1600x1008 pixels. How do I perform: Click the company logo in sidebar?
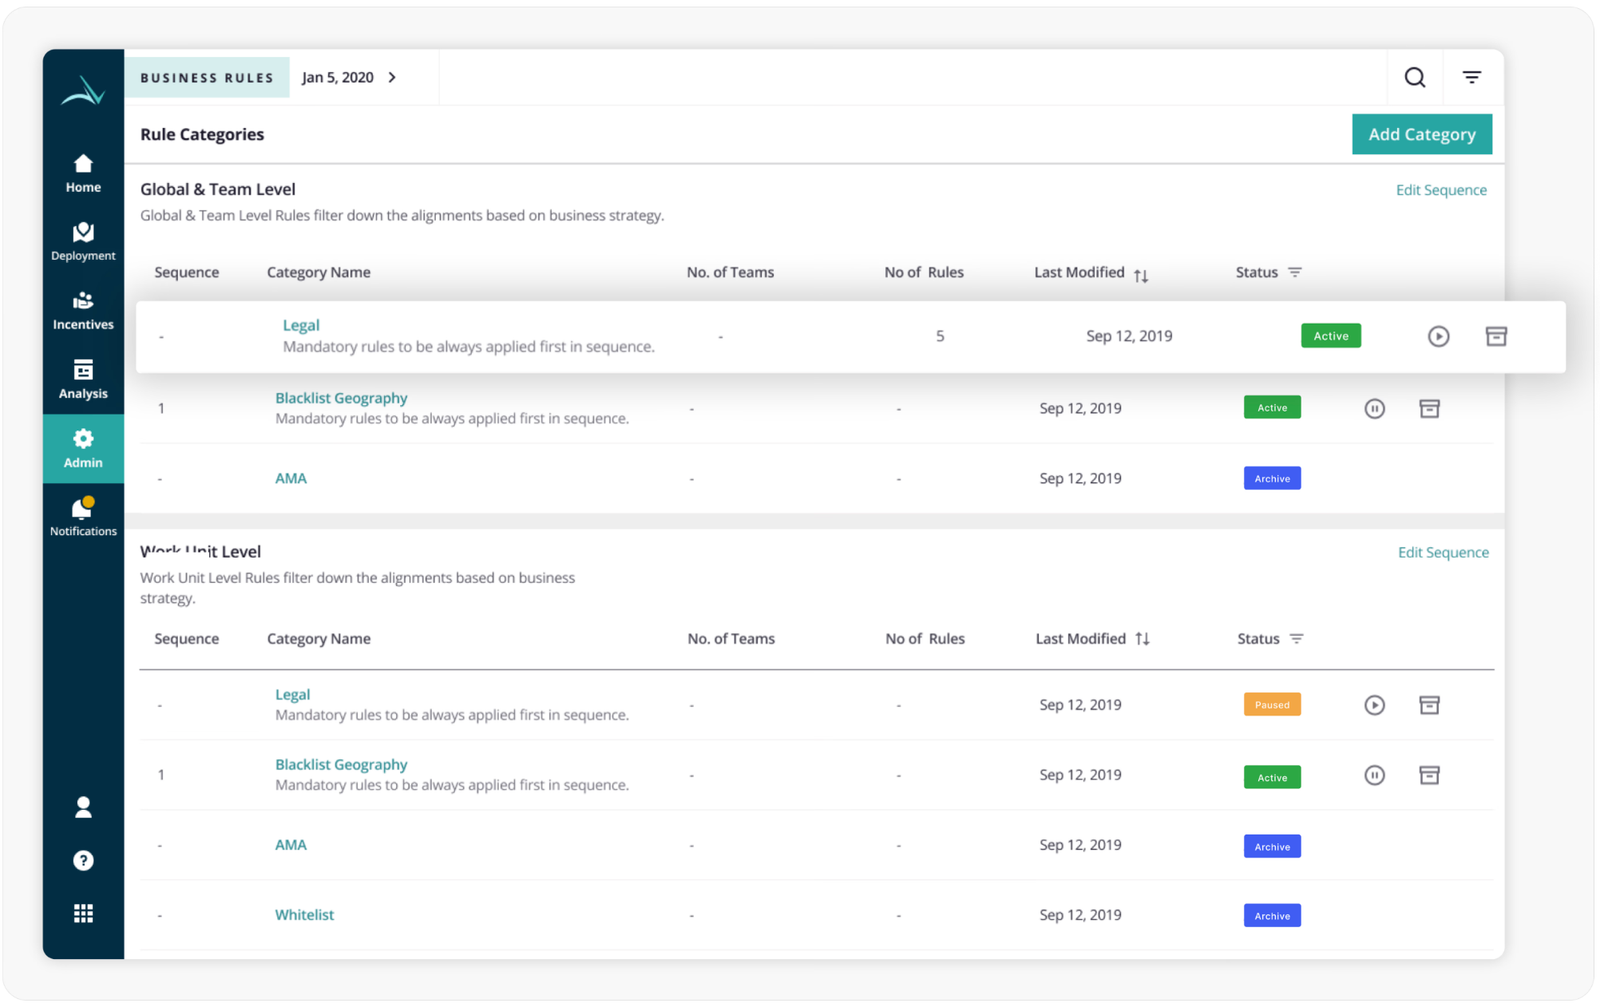83,91
